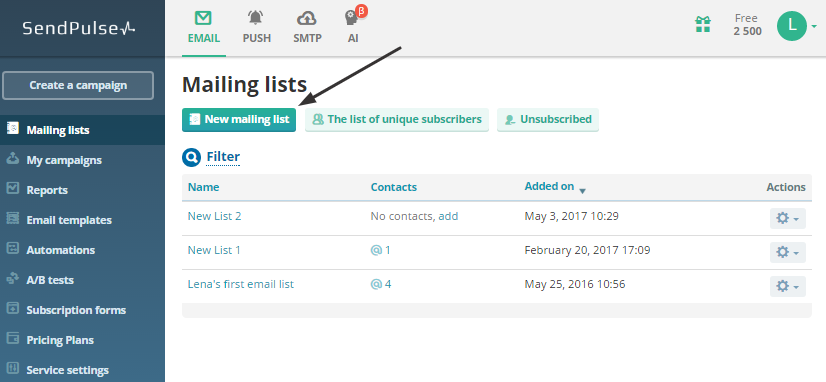
Task: Open the AI beta section
Action: pos(353,26)
